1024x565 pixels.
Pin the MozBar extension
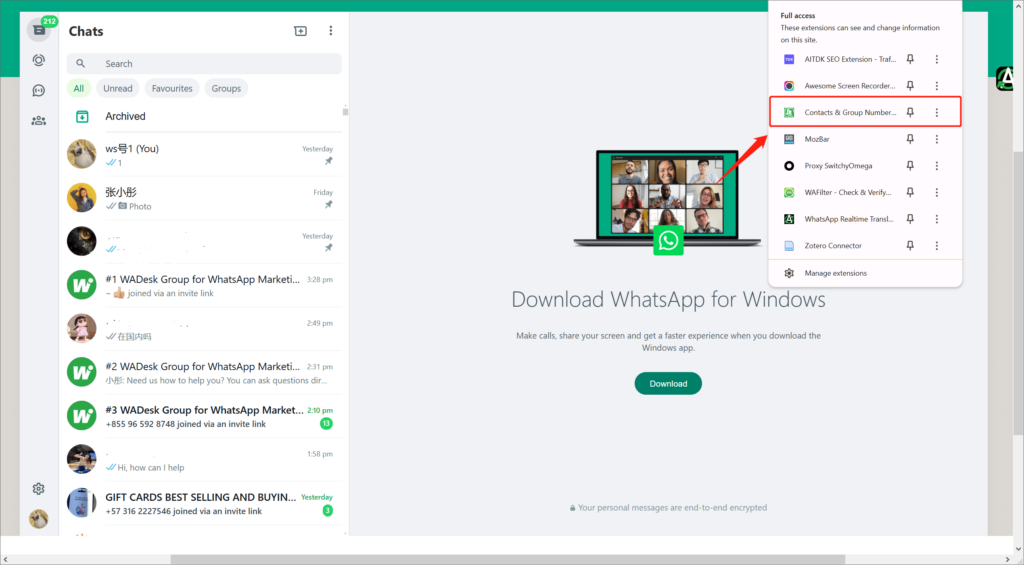coord(910,139)
